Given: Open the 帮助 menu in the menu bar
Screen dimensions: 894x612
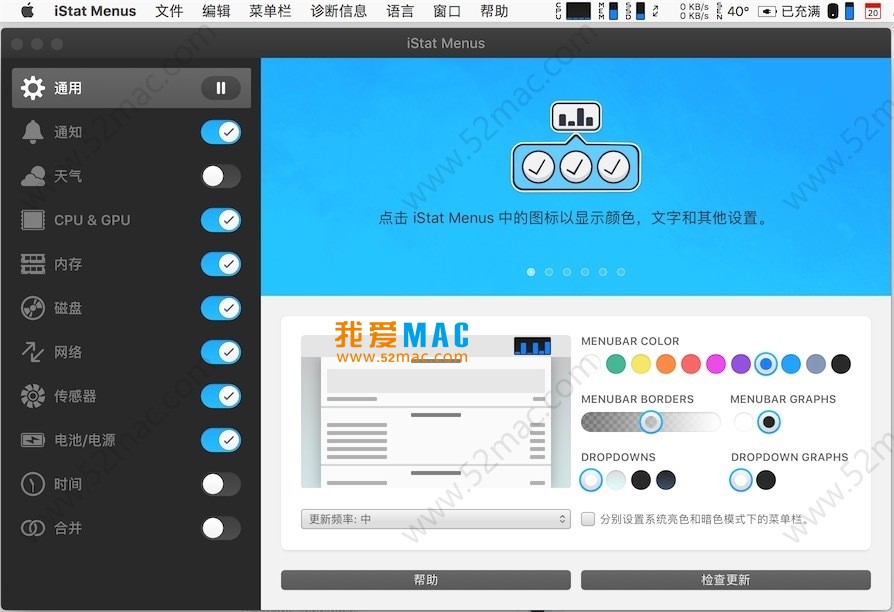Looking at the screenshot, I should pyautogui.click(x=494, y=11).
